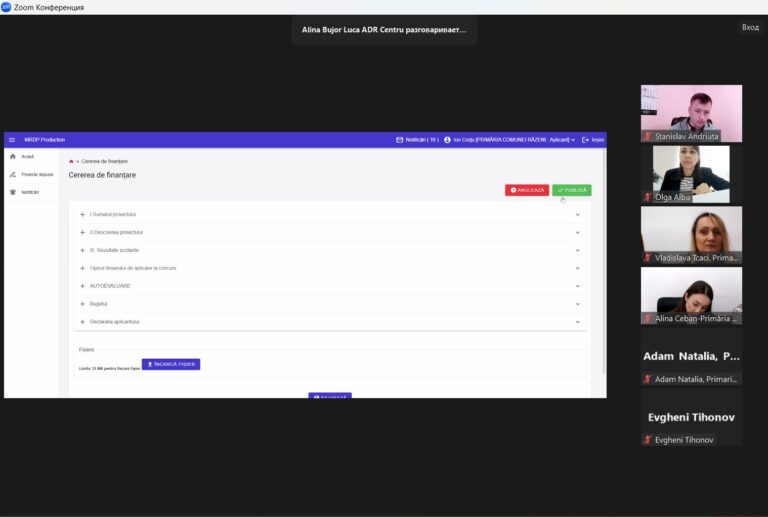Open the Notificări envelope icon in header
768x517 pixels.
click(400, 140)
